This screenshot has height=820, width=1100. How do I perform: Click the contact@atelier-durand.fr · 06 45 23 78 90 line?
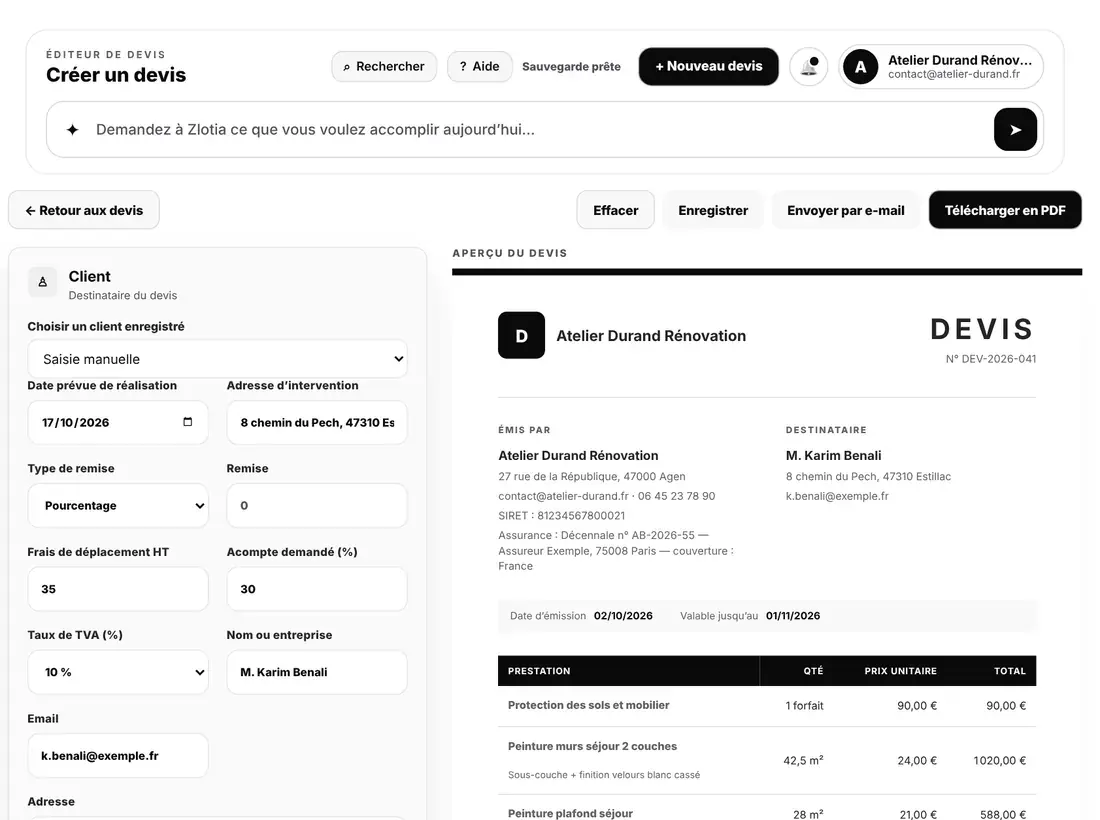607,496
